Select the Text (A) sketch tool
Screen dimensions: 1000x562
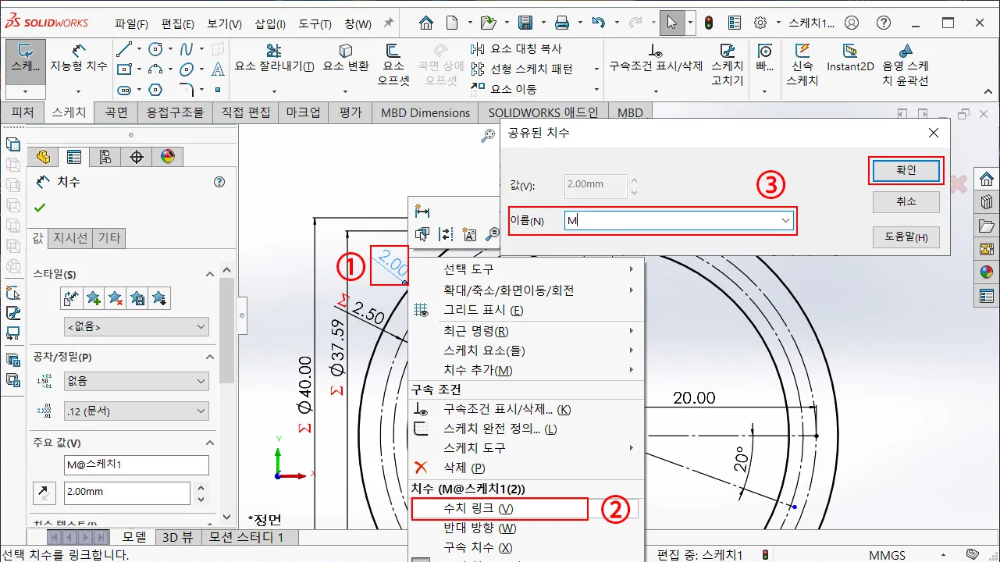pos(217,69)
